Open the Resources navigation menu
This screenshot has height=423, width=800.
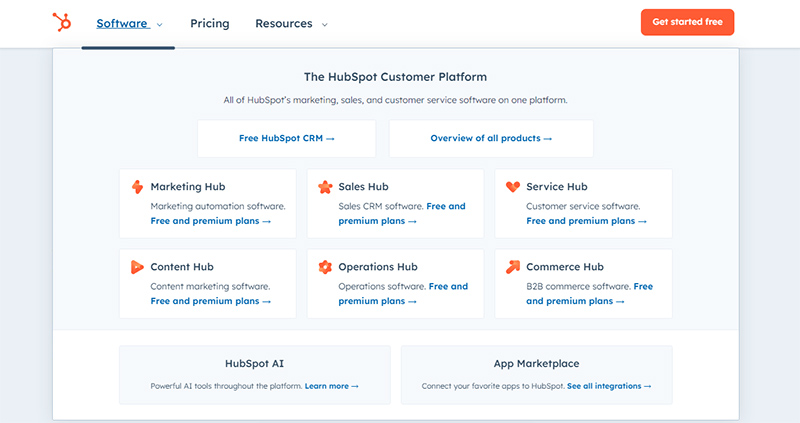click(x=284, y=23)
